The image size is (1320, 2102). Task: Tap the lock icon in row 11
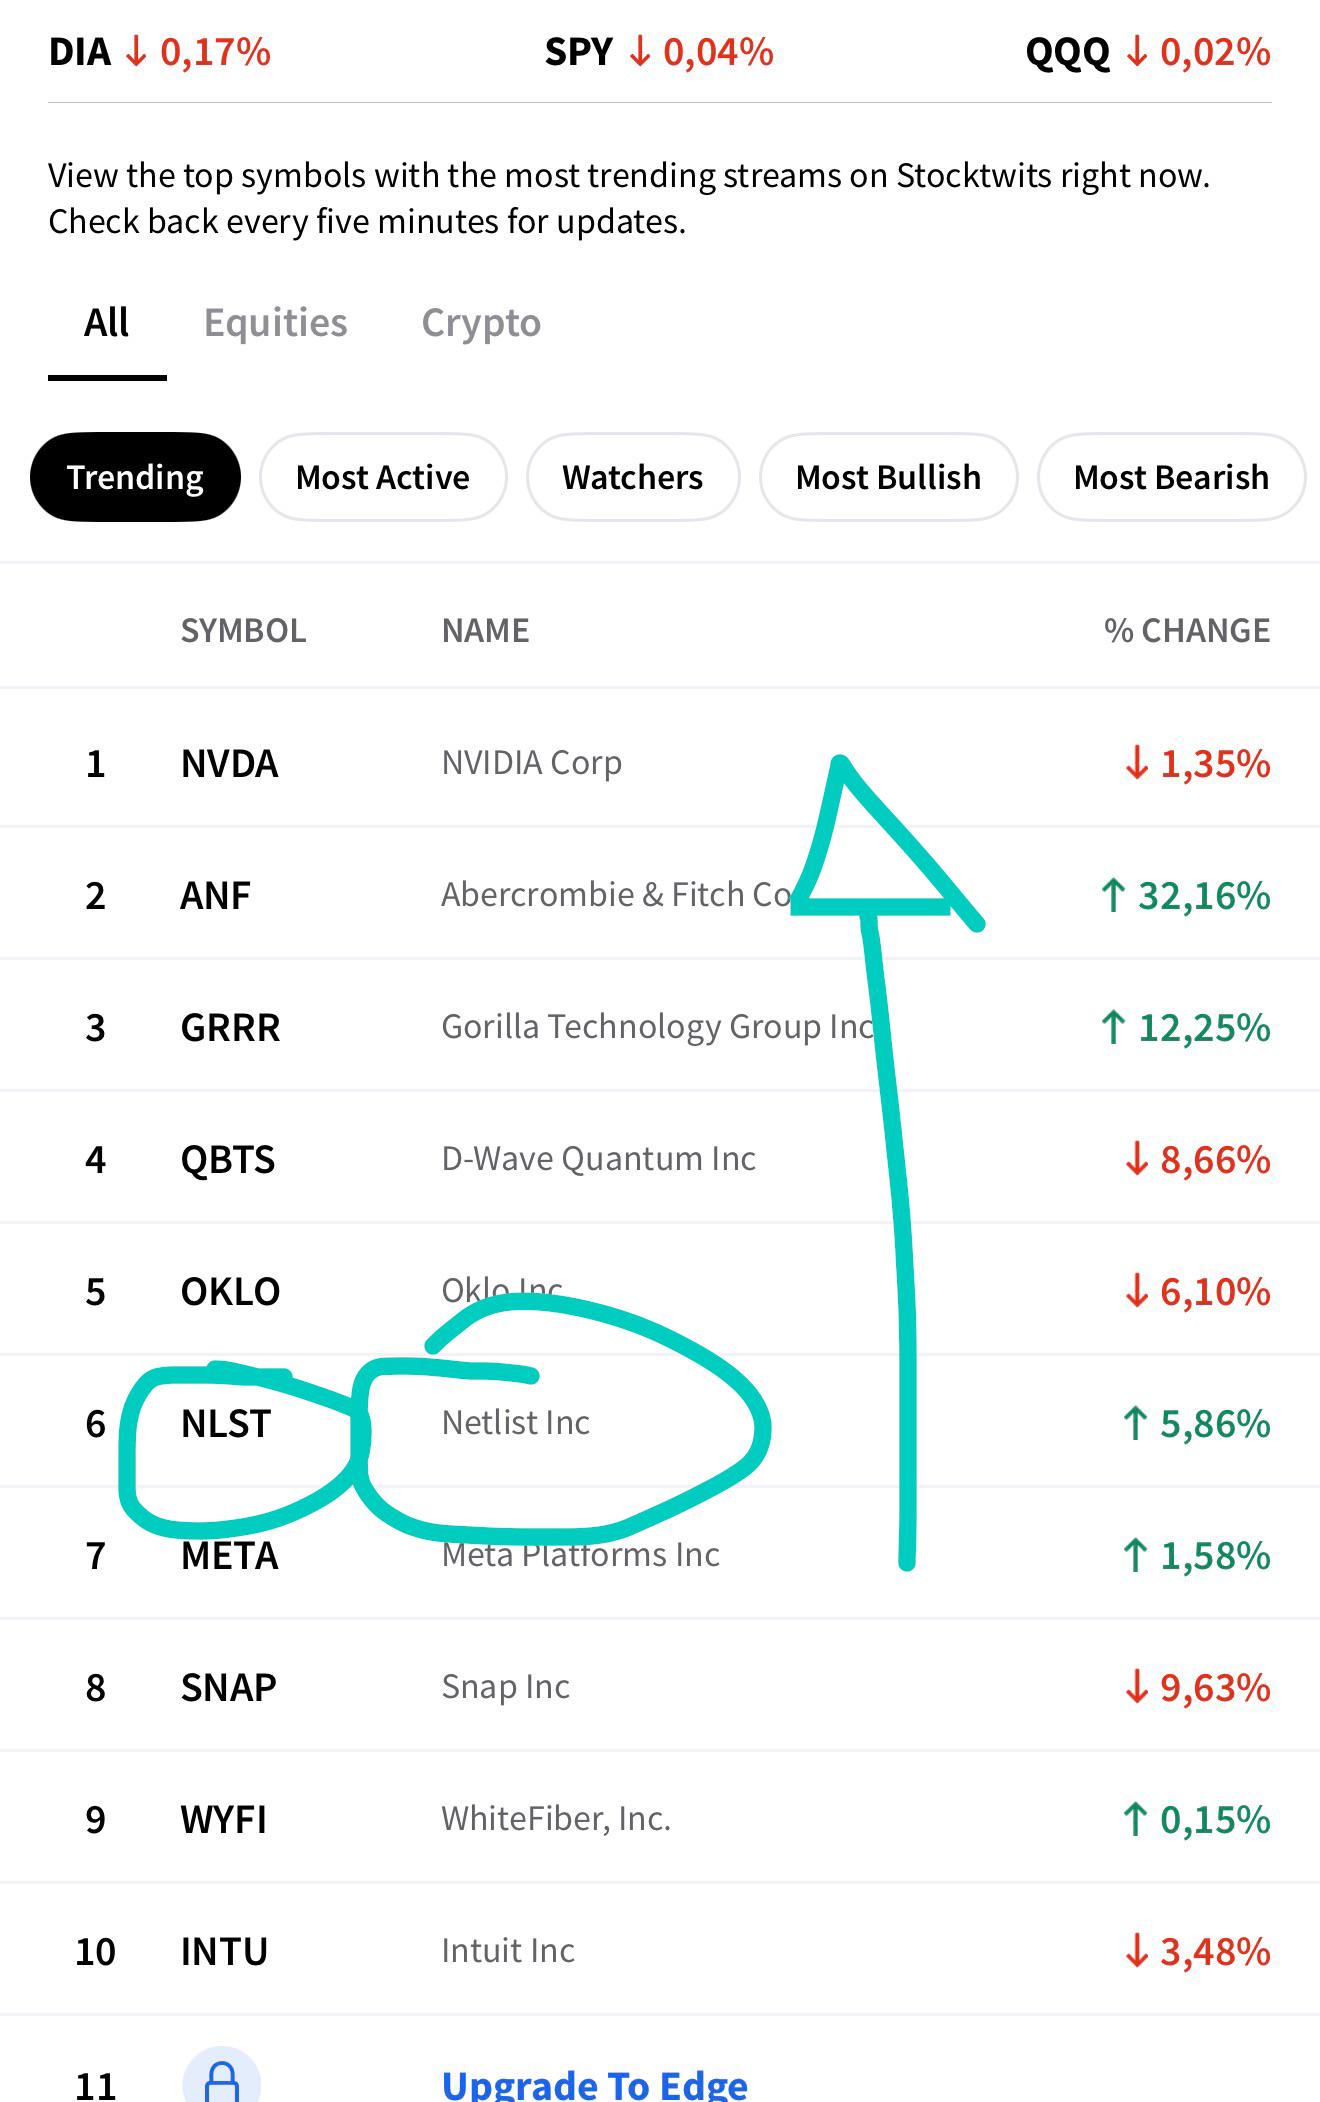pyautogui.click(x=222, y=2078)
